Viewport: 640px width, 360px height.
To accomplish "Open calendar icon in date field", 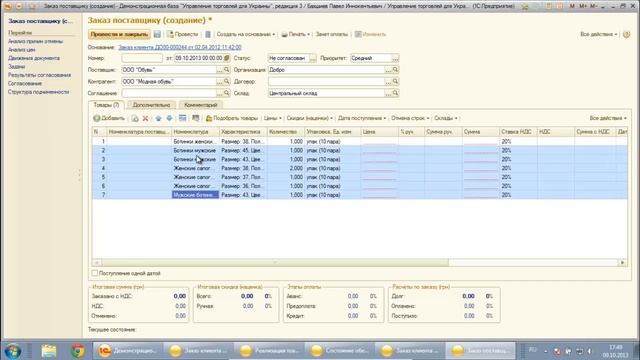I will (x=227, y=58).
